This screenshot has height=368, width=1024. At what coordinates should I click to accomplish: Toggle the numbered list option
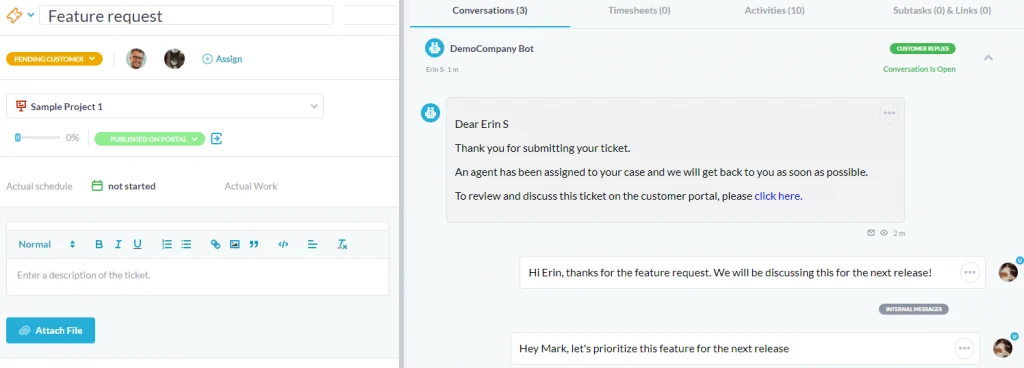[167, 244]
